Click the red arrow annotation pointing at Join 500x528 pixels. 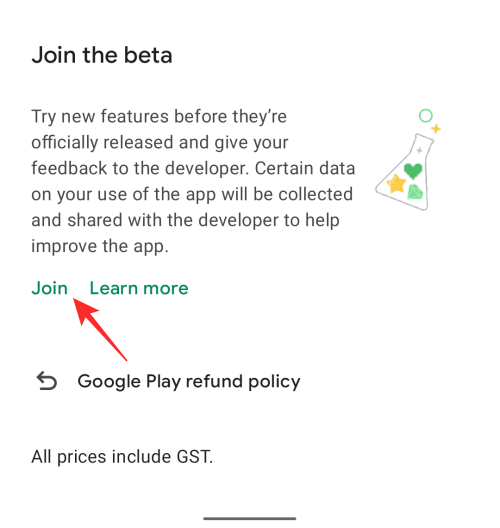click(100, 329)
